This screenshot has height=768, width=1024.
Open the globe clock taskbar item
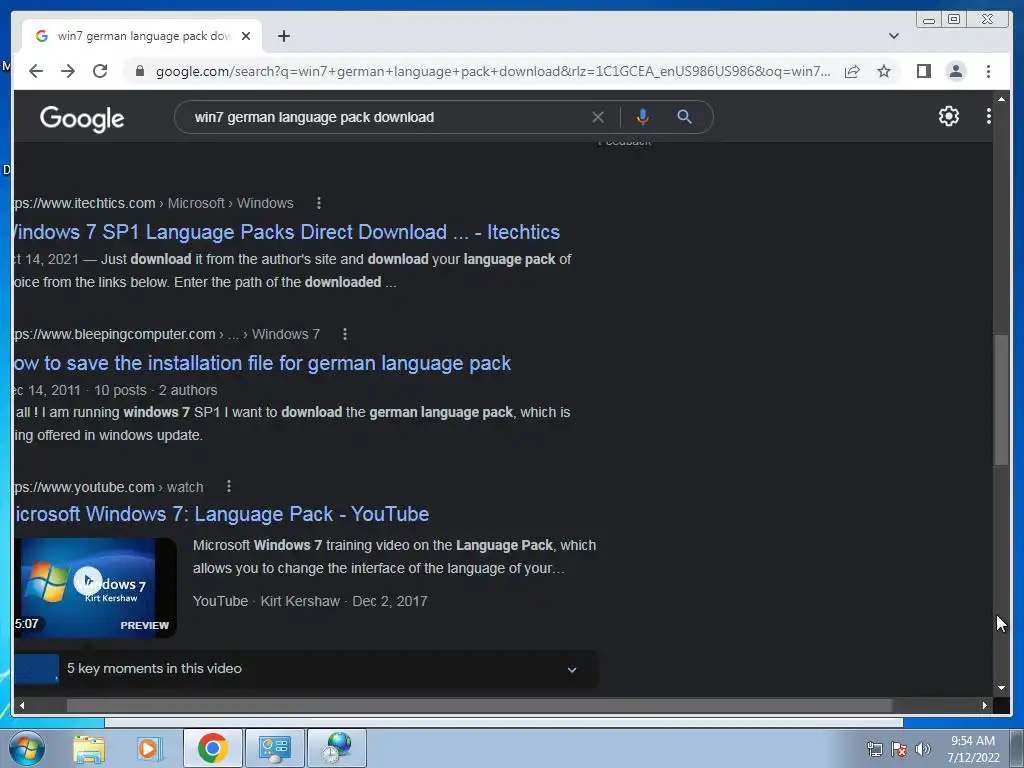point(337,748)
